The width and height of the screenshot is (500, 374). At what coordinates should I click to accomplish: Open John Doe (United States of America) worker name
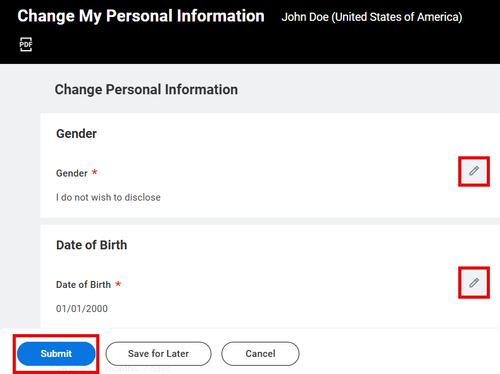(372, 17)
